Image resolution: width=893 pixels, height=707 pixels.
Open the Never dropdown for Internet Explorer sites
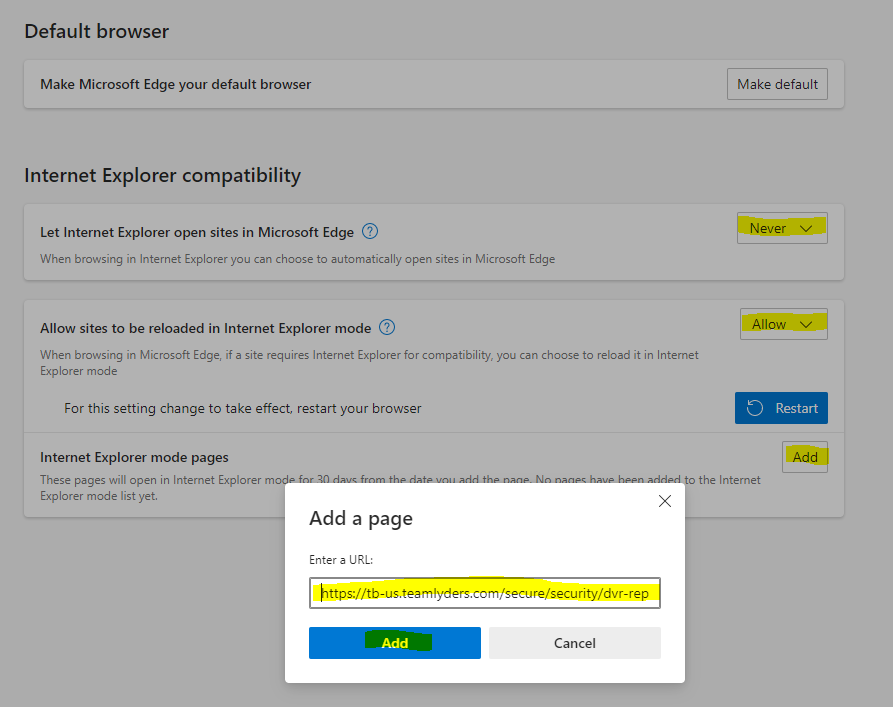point(782,228)
